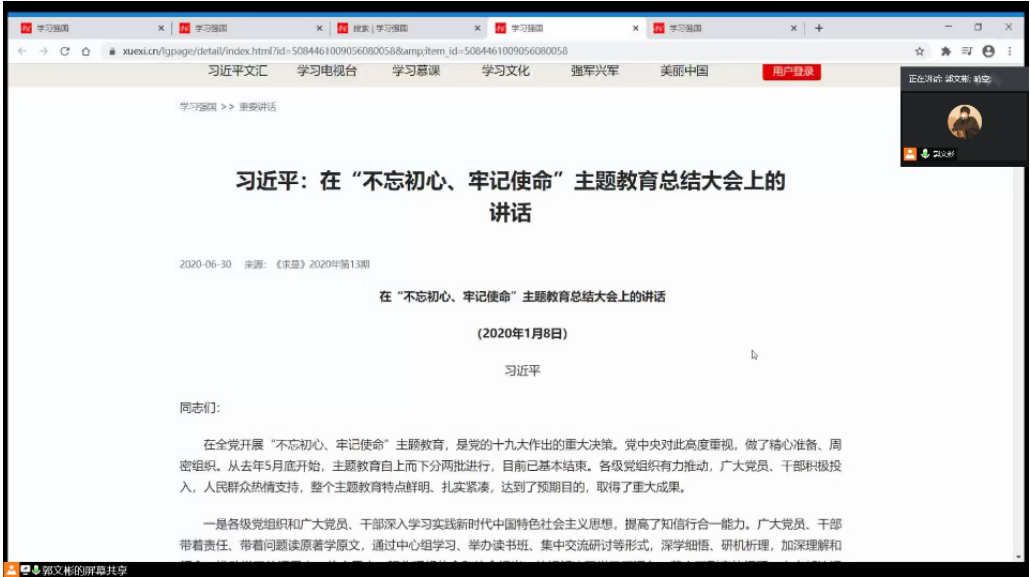Switch to the 搜索 | 学习强国 tab
Screen dimensions: 1031x577
coord(400,28)
